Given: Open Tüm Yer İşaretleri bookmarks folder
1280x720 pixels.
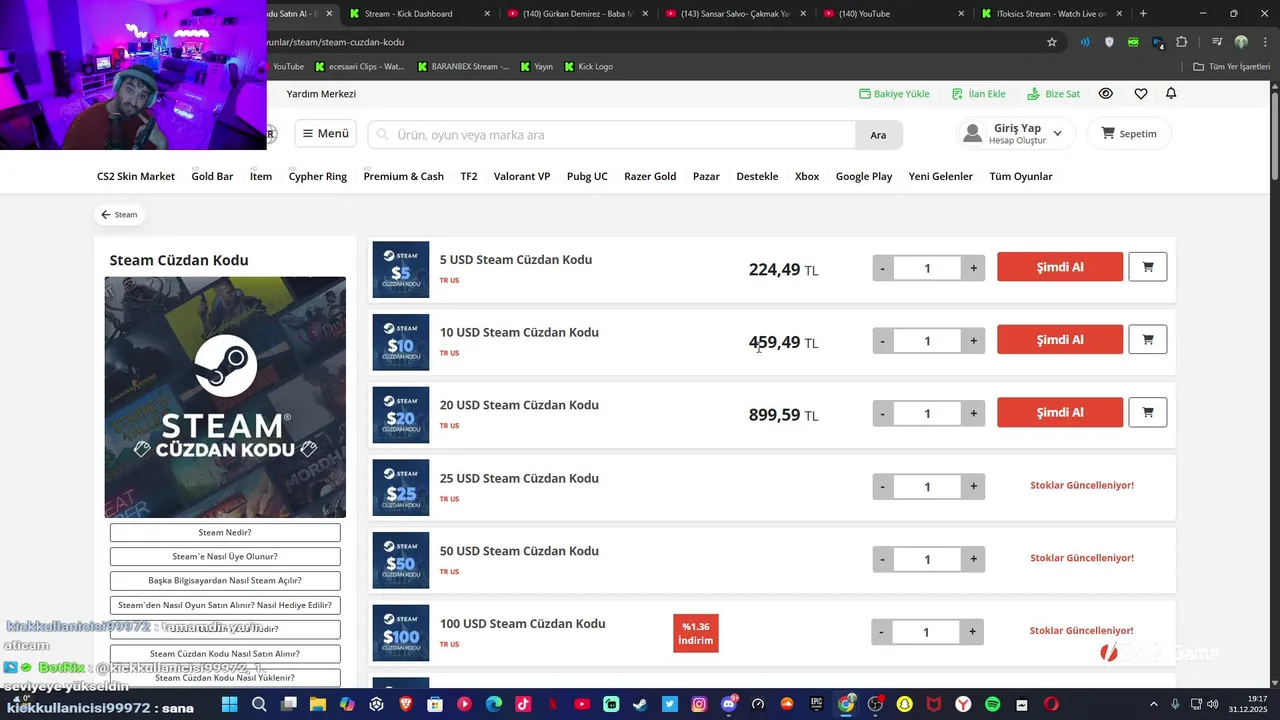Looking at the screenshot, I should click(x=1232, y=66).
